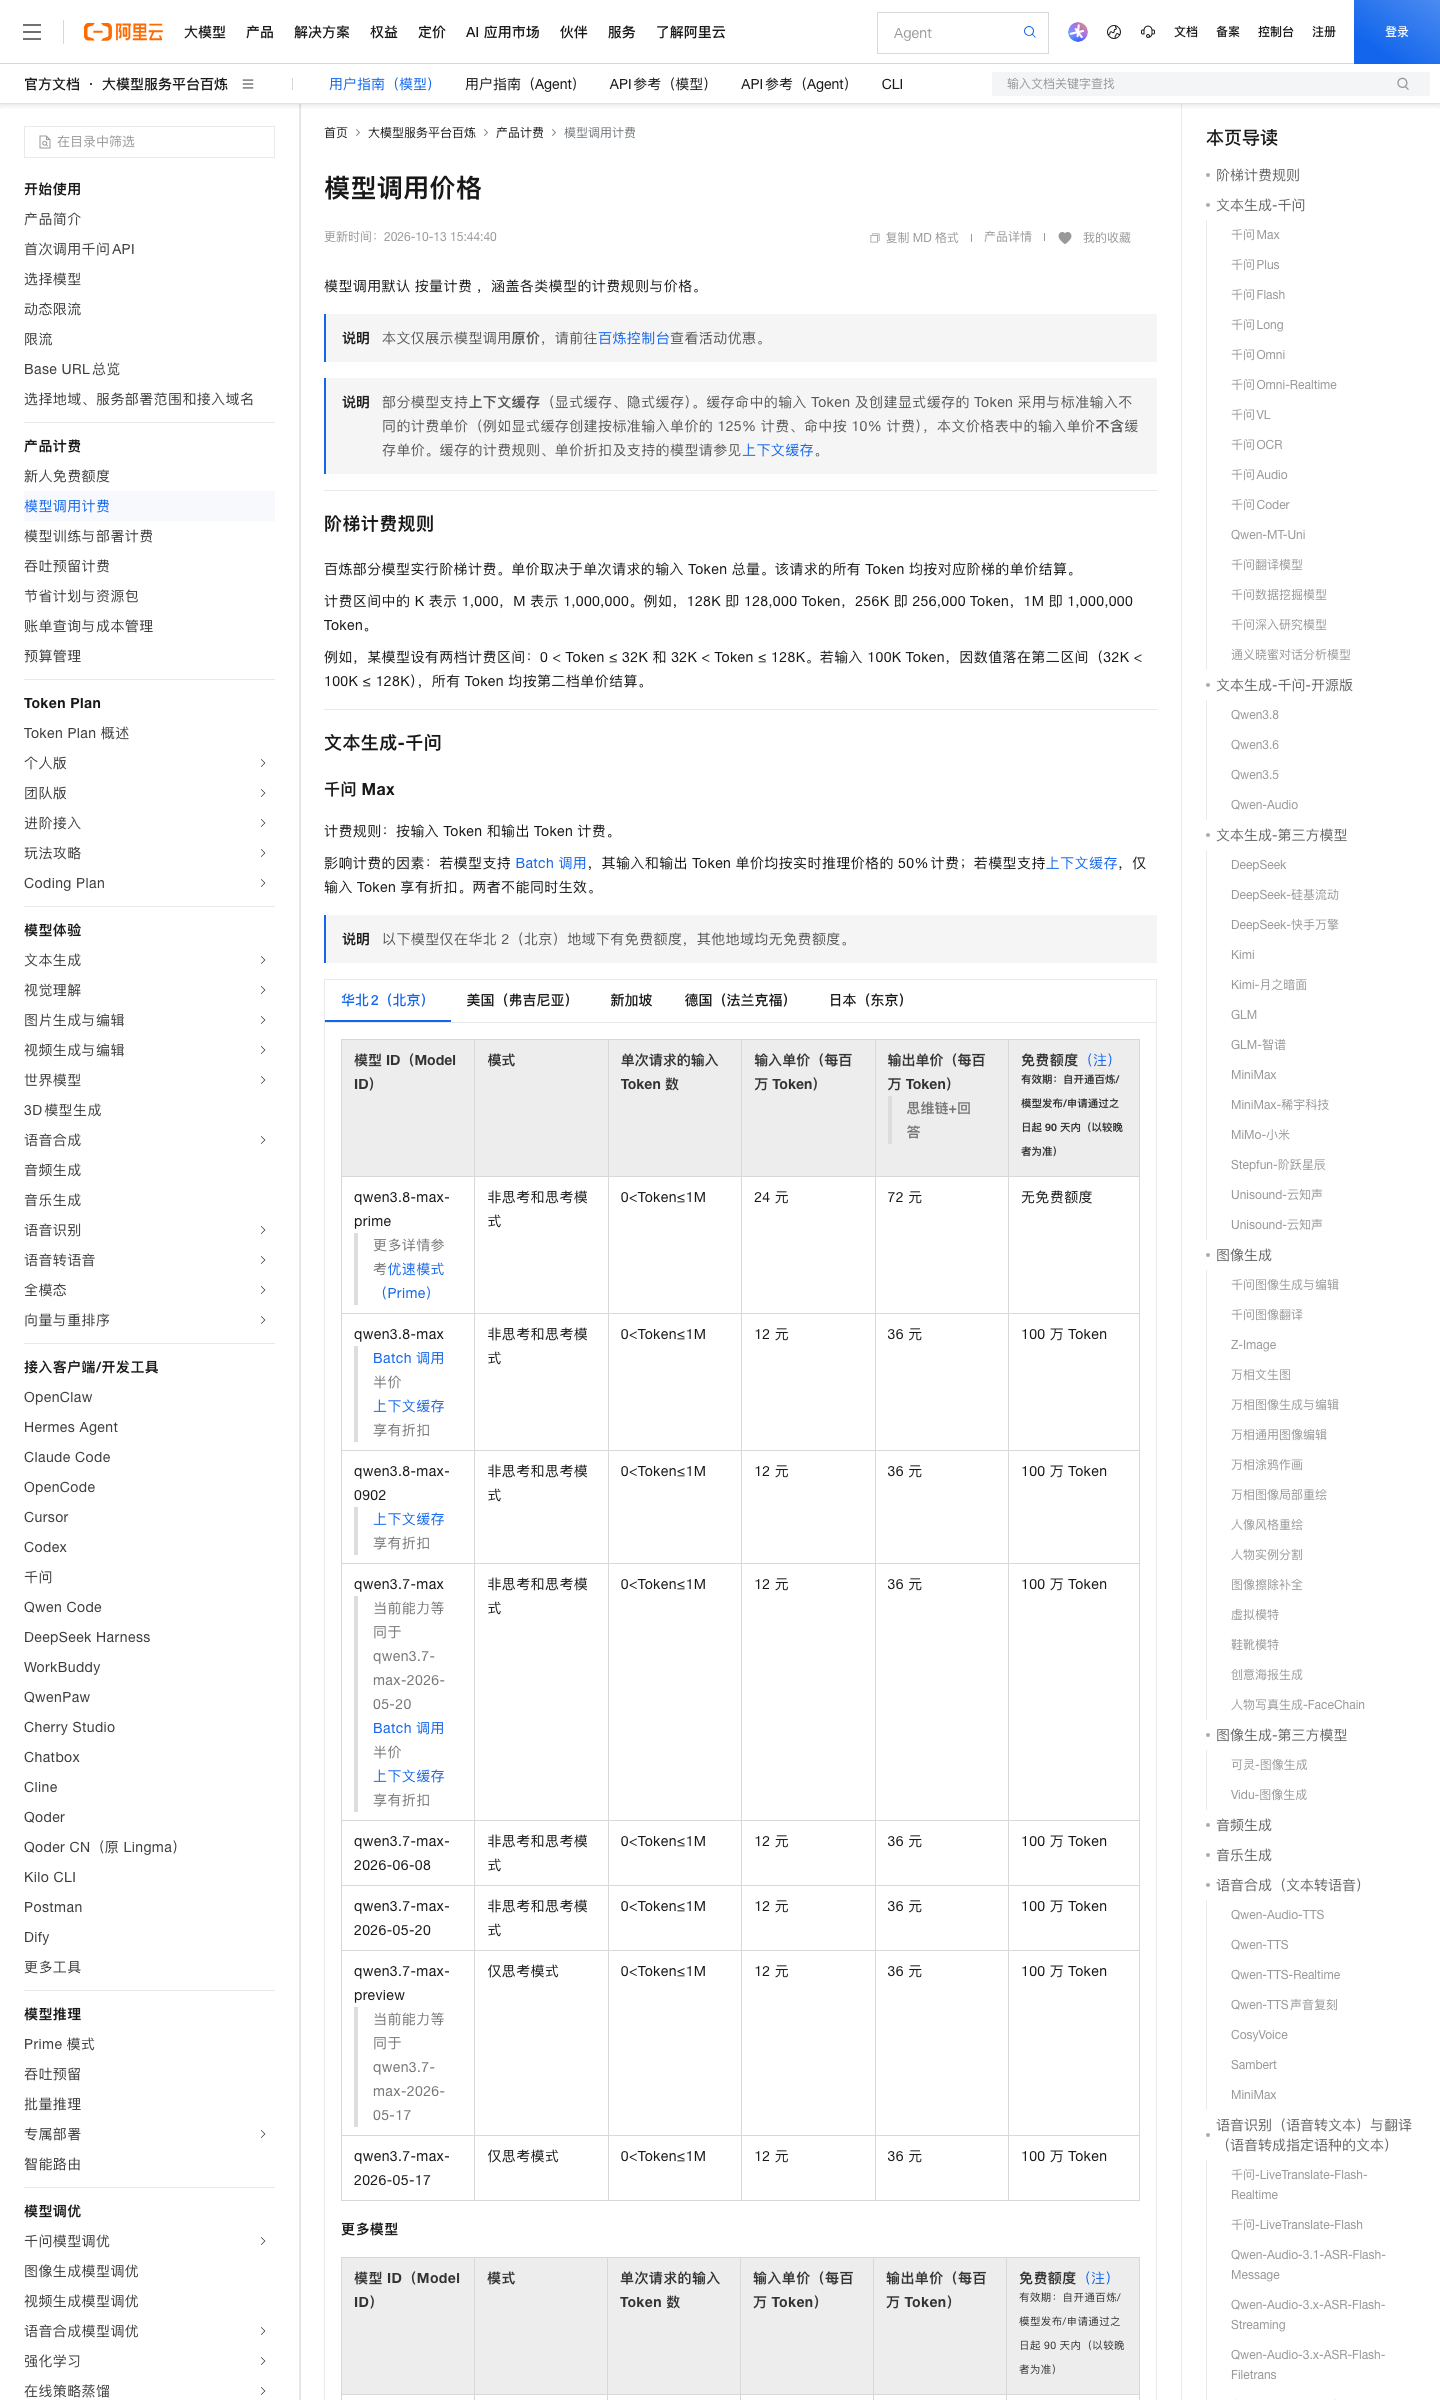Screen dimensions: 1440x2400
Task: Jump to DeepSeek in page outline
Action: coord(1258,865)
